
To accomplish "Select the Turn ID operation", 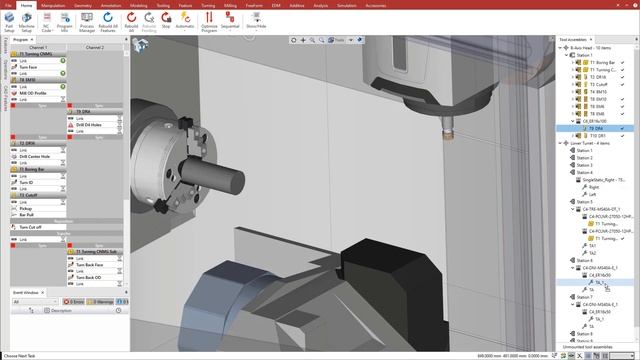I will point(38,182).
